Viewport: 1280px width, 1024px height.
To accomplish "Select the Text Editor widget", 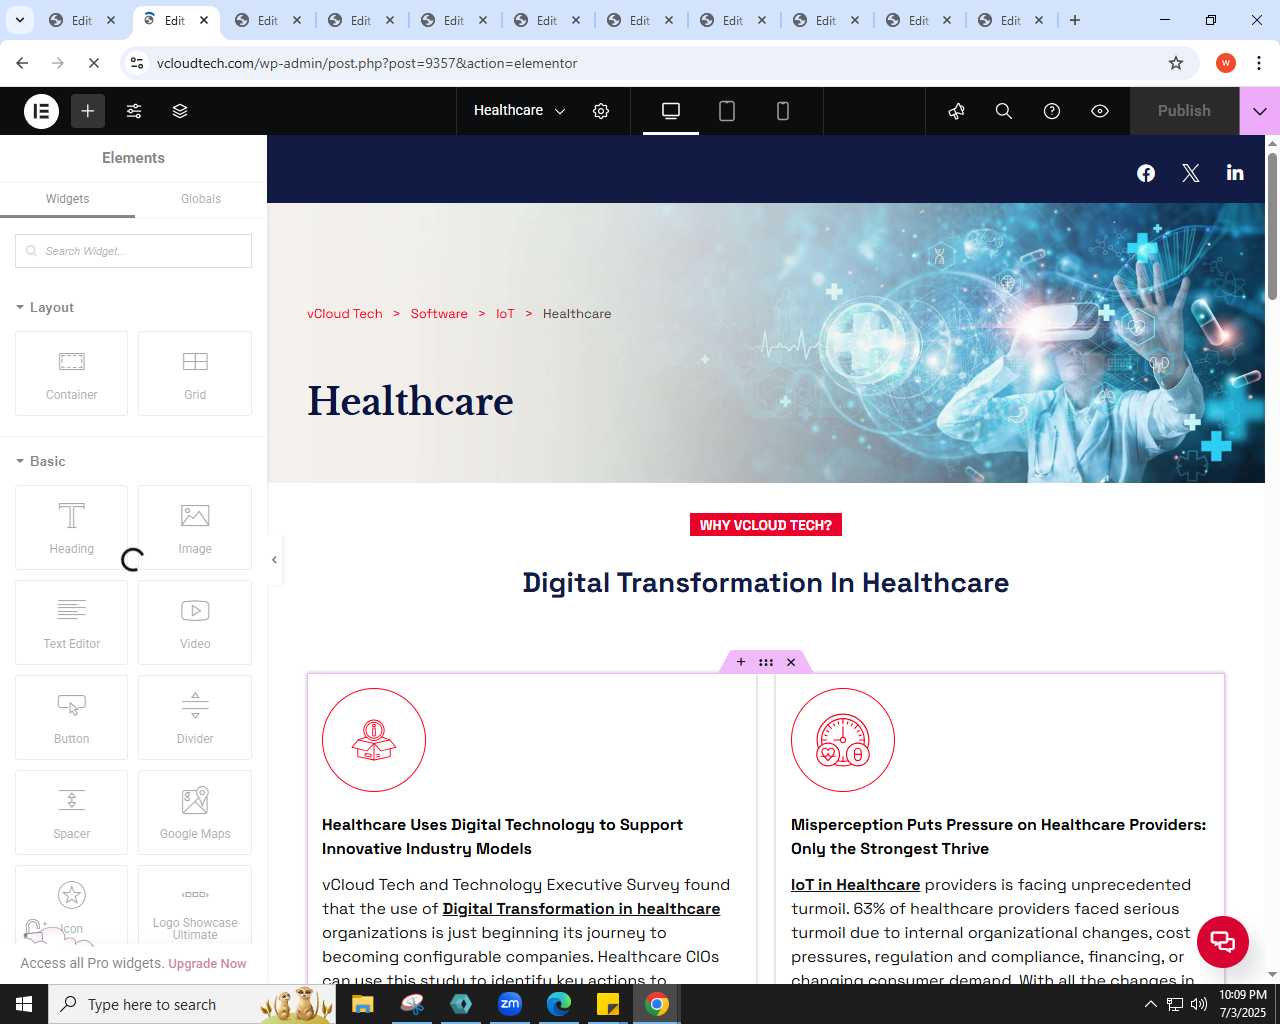I will [x=72, y=622].
